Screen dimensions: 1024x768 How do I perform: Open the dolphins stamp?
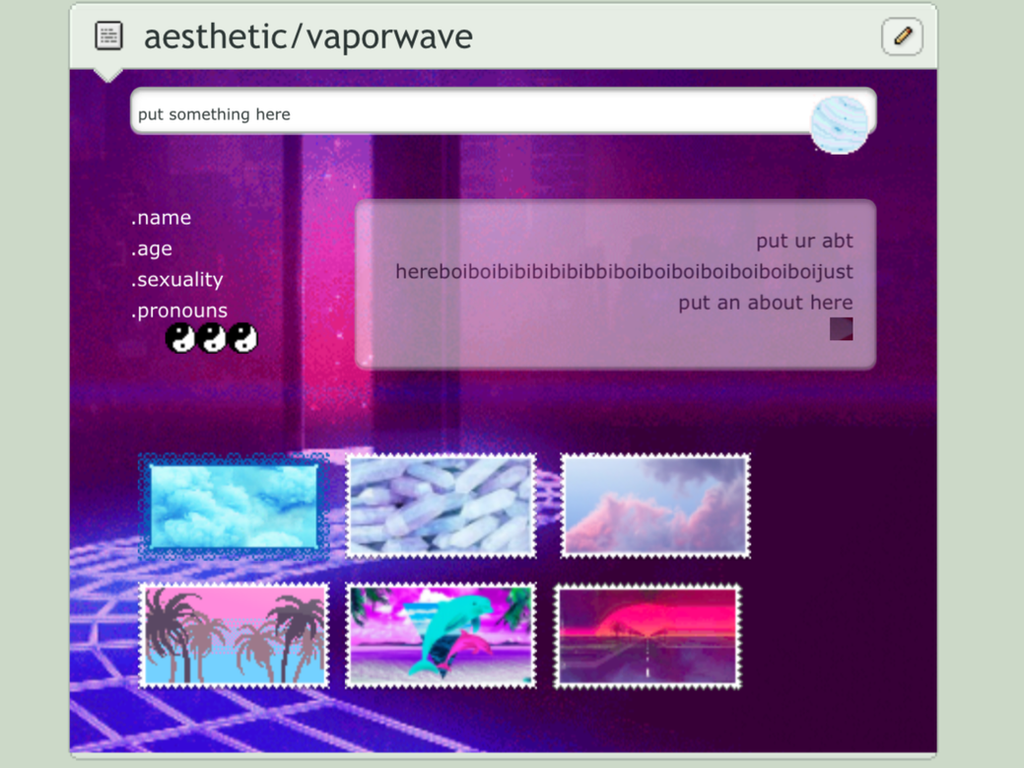(441, 635)
